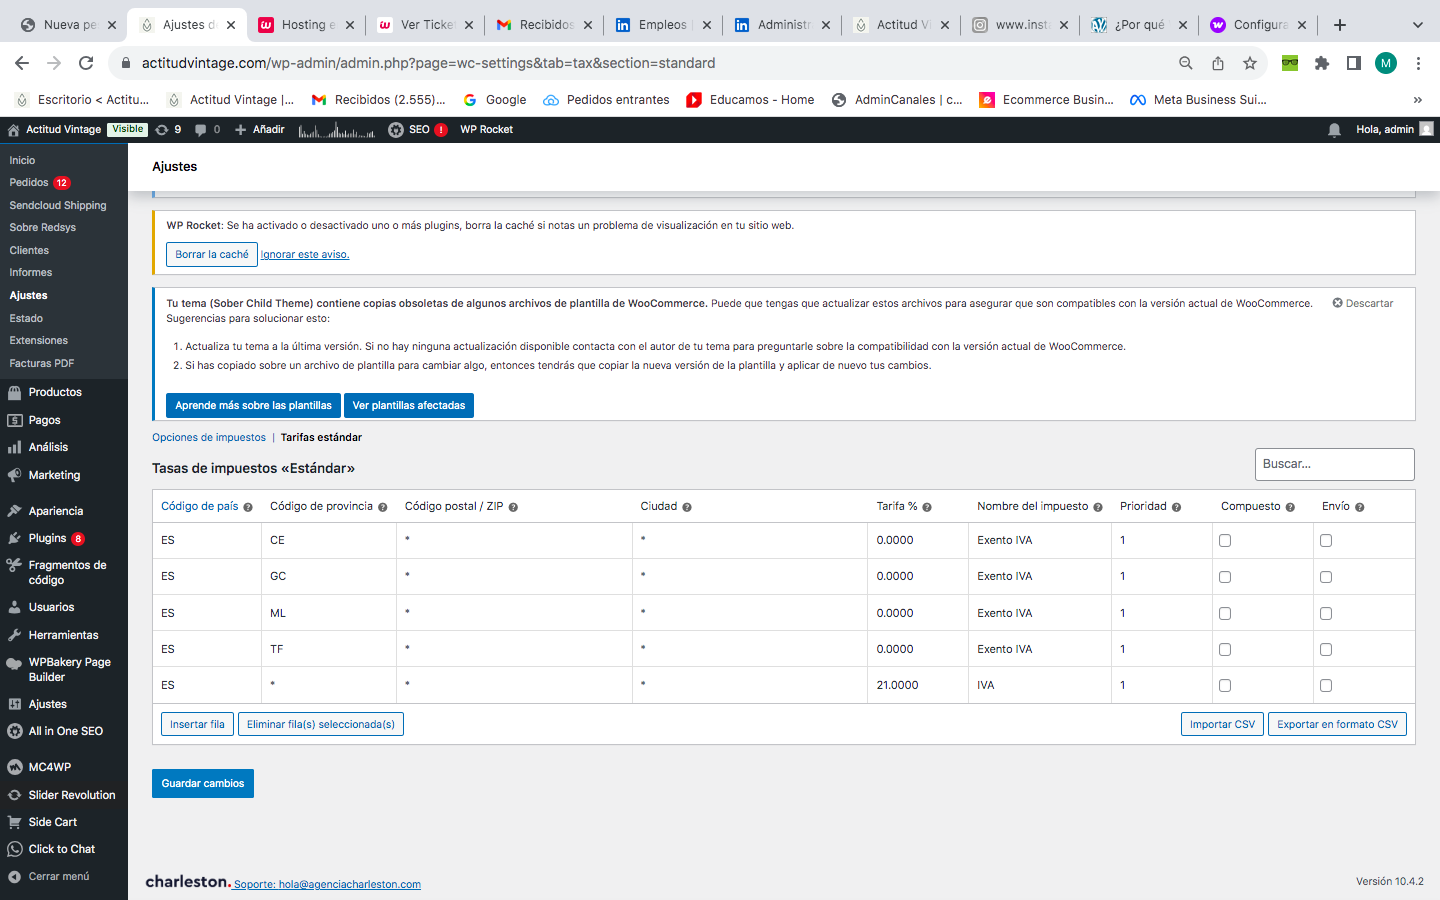Enable Compuesto checkbox for CE row
This screenshot has height=900, width=1440.
pos(1225,541)
